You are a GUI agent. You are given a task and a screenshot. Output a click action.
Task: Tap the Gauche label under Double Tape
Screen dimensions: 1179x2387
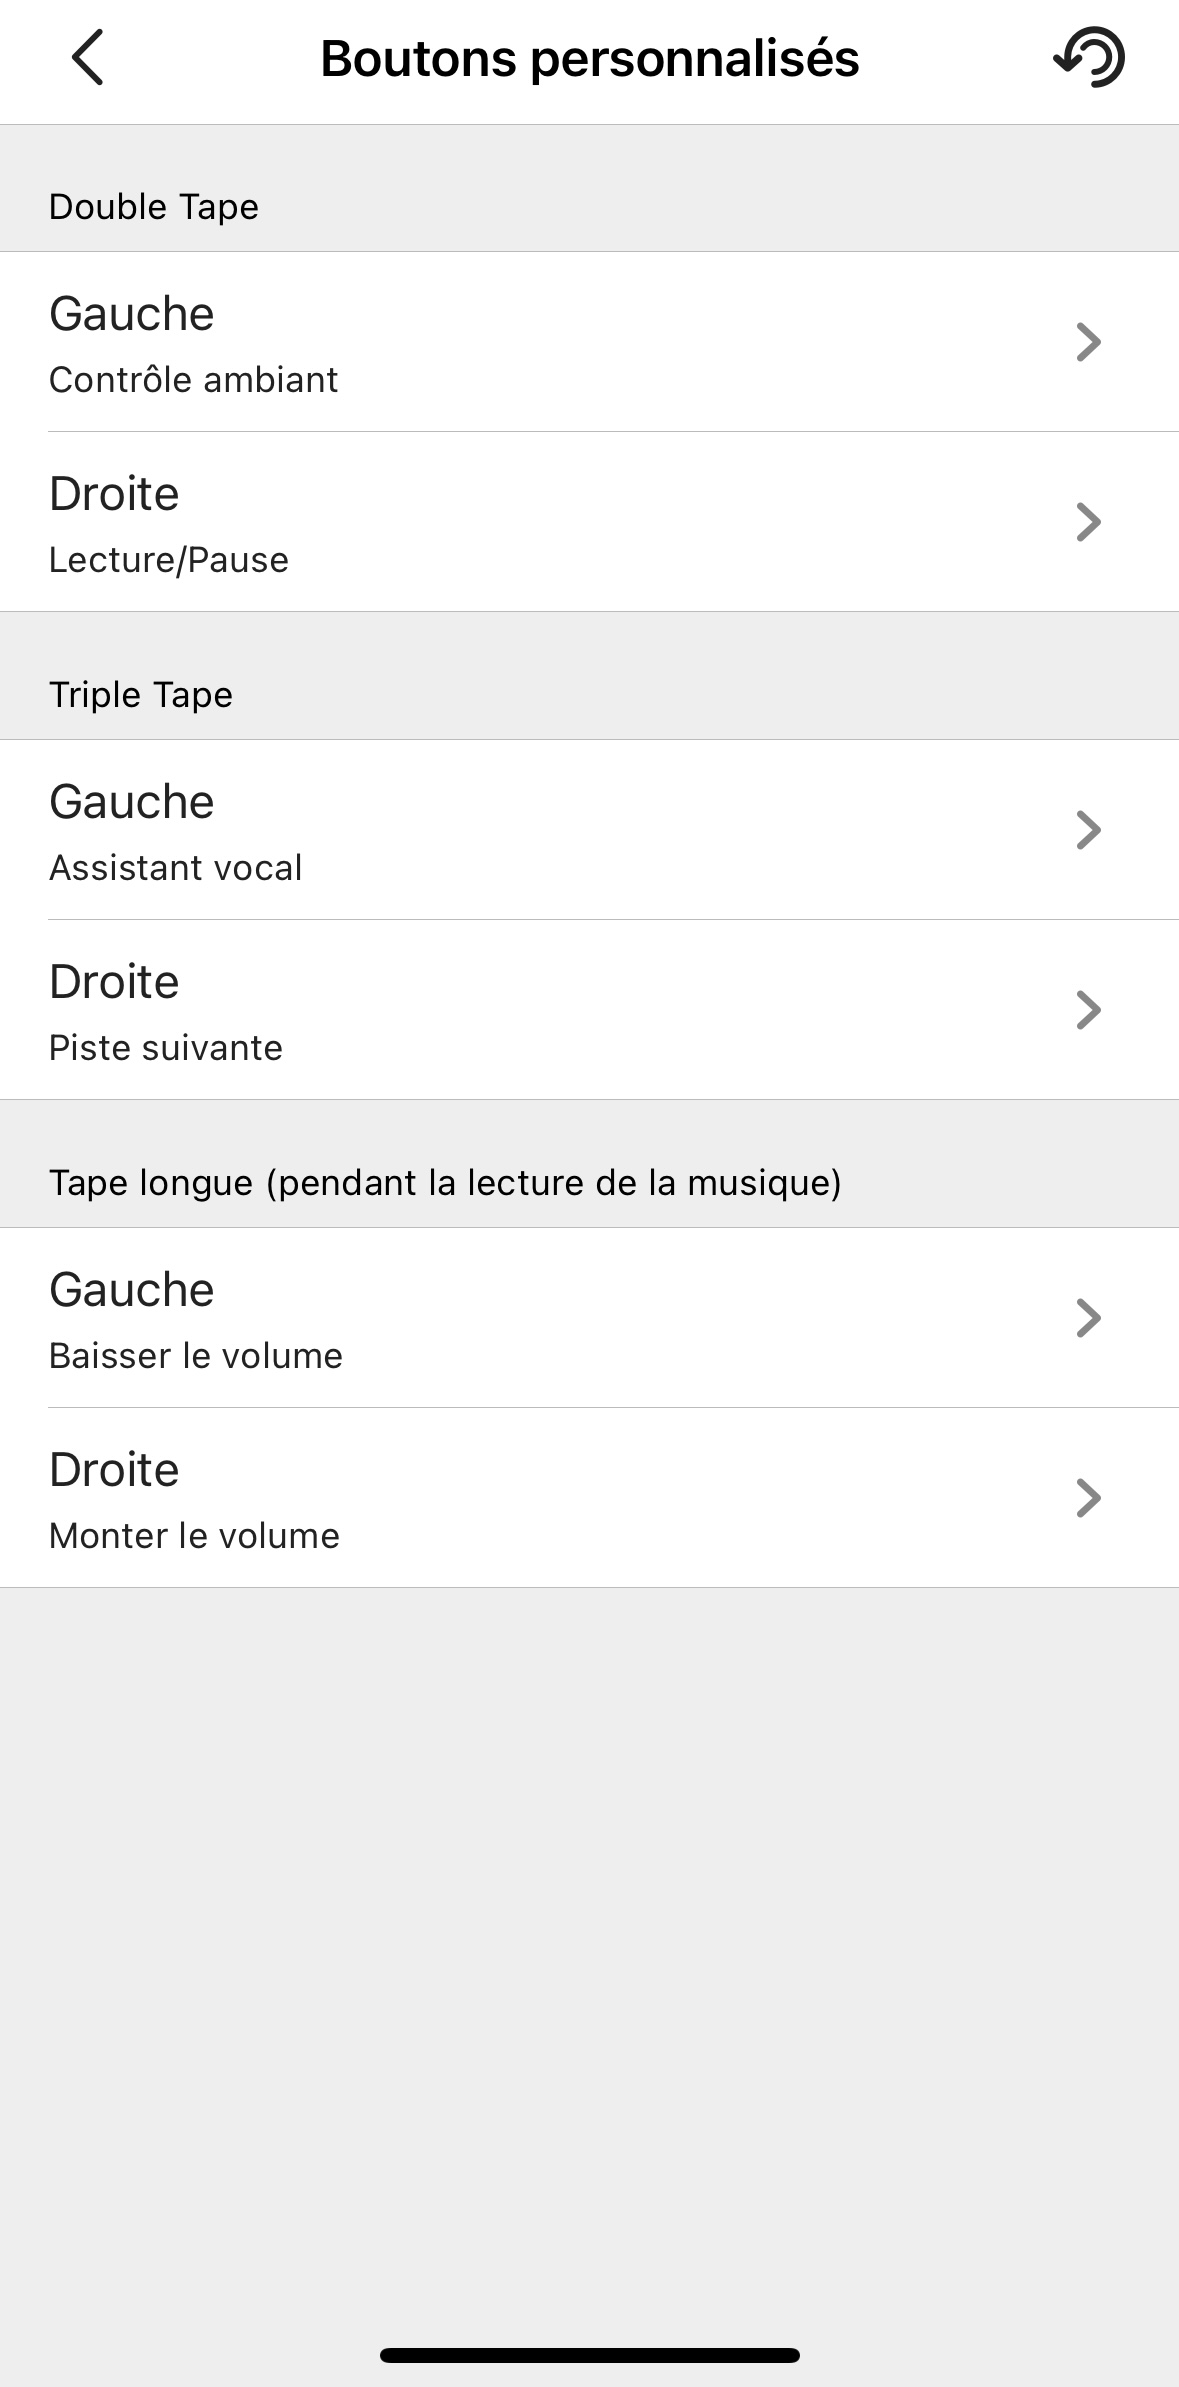point(132,314)
